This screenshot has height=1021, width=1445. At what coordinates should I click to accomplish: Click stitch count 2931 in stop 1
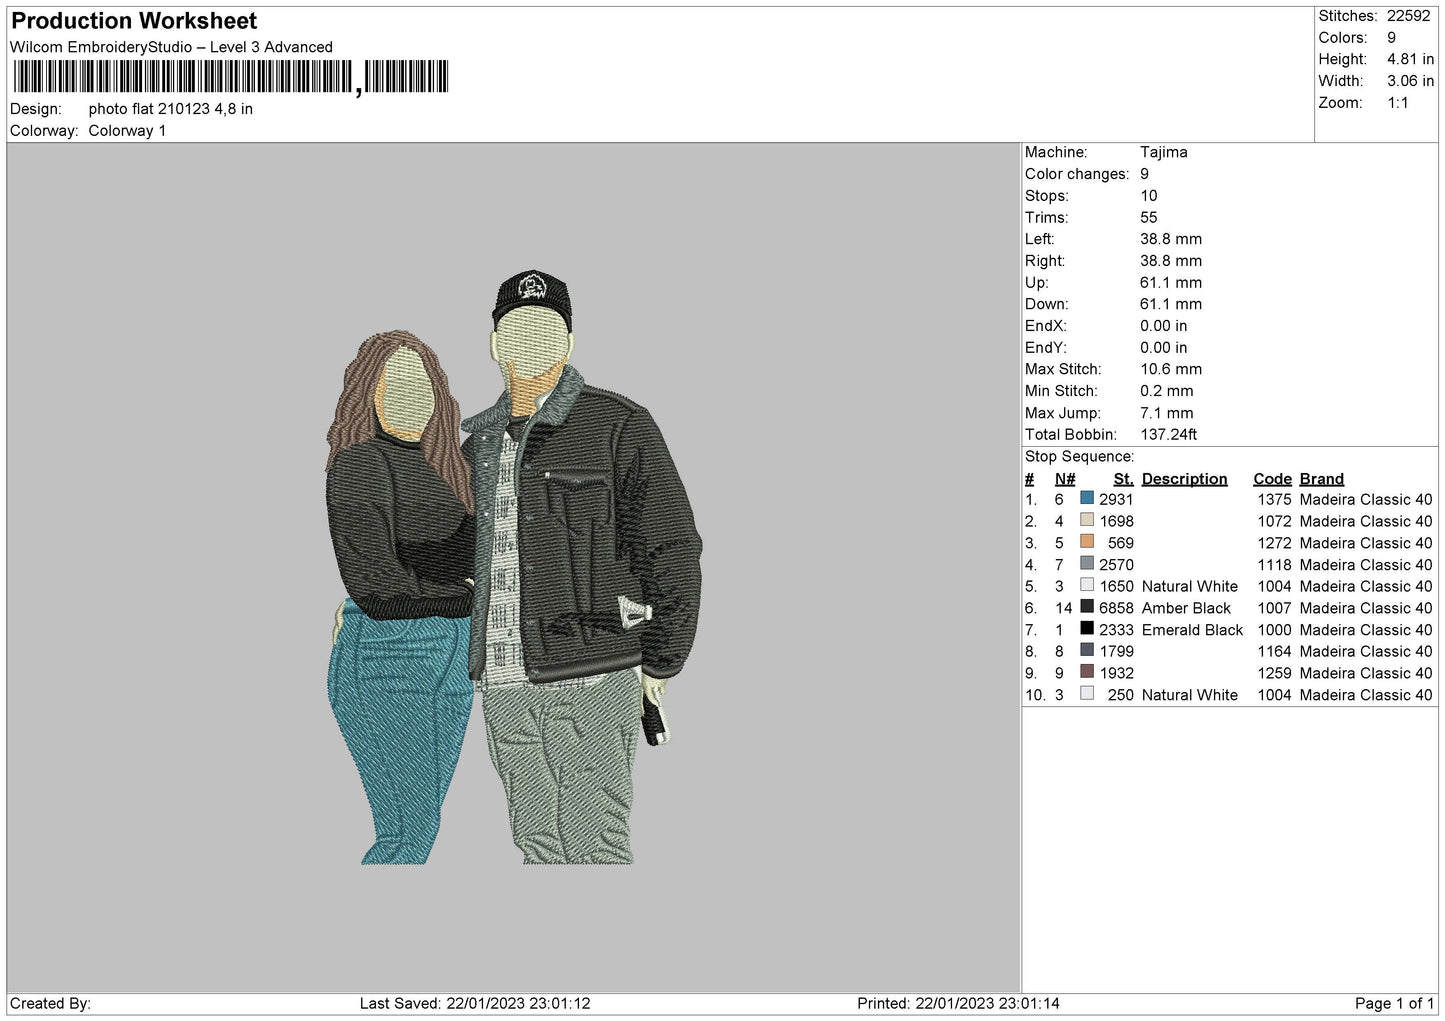pyautogui.click(x=1116, y=500)
